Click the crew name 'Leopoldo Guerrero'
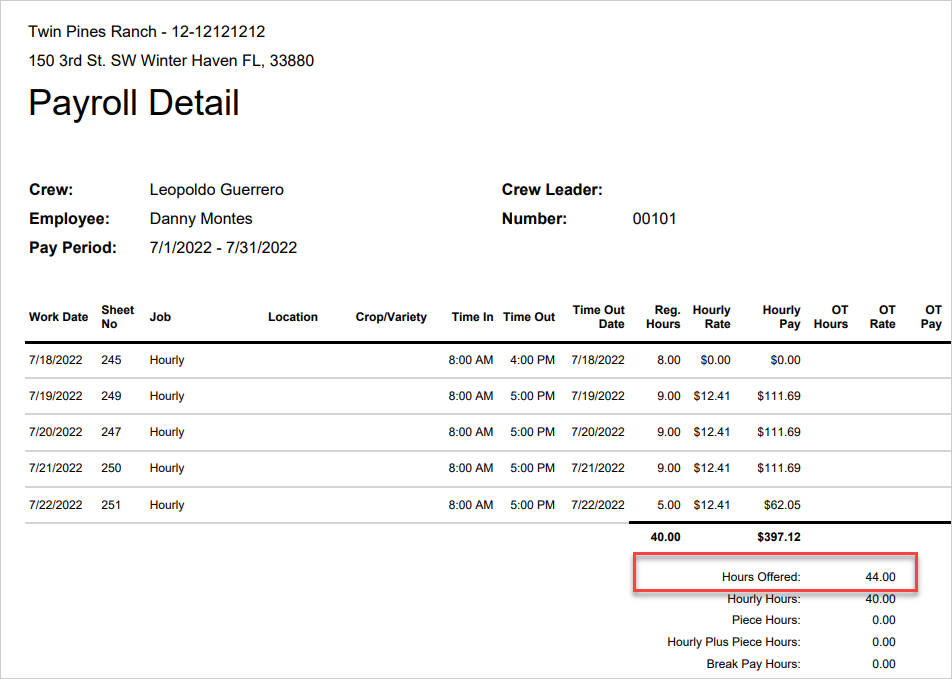952x679 pixels. click(217, 189)
